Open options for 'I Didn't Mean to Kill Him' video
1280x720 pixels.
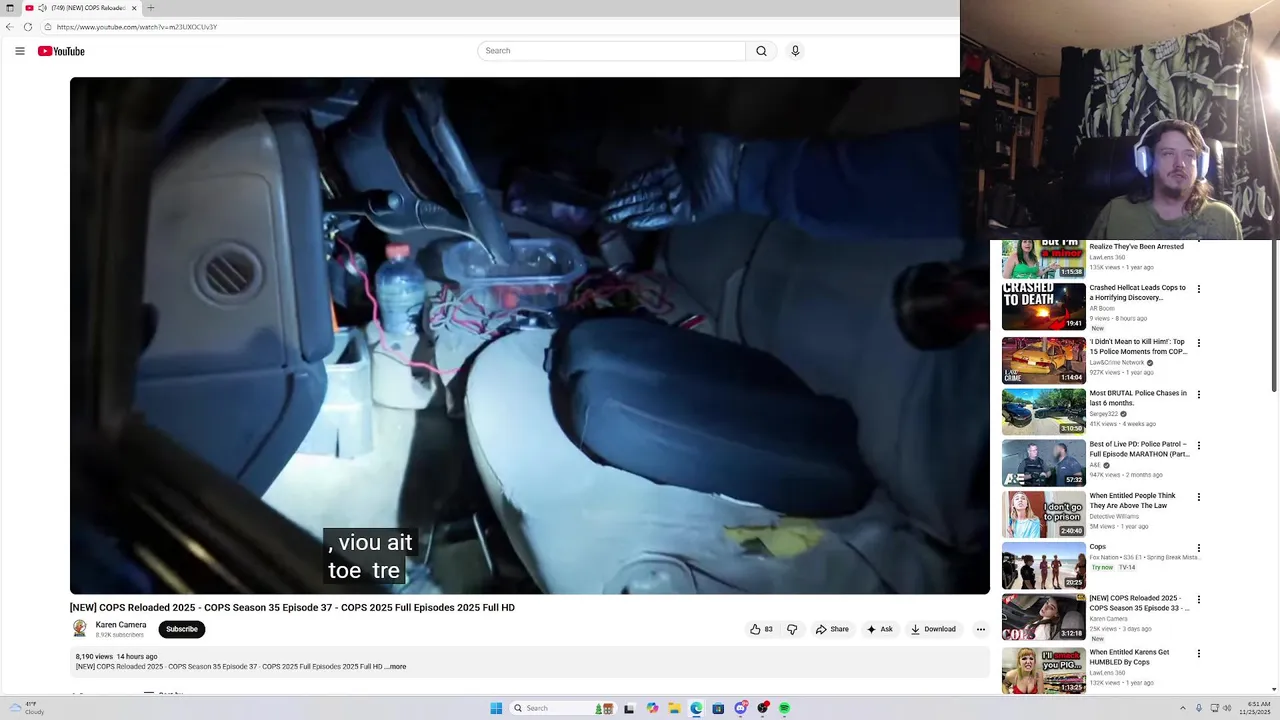(1199, 343)
